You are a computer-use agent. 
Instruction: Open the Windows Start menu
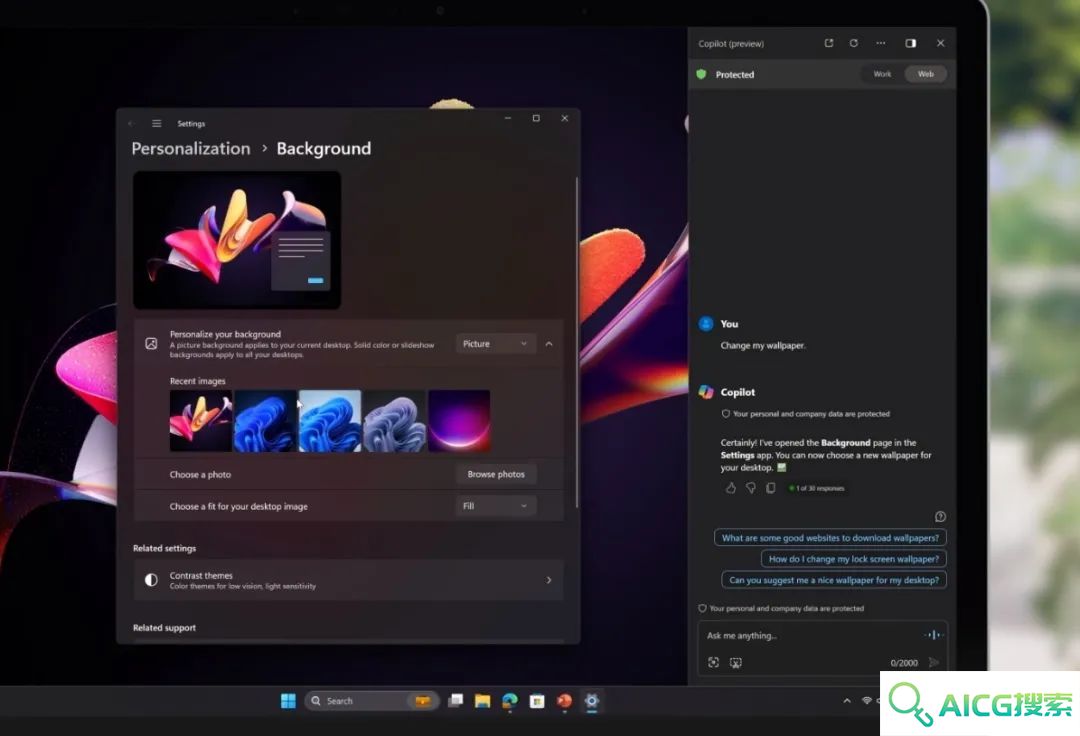click(288, 701)
